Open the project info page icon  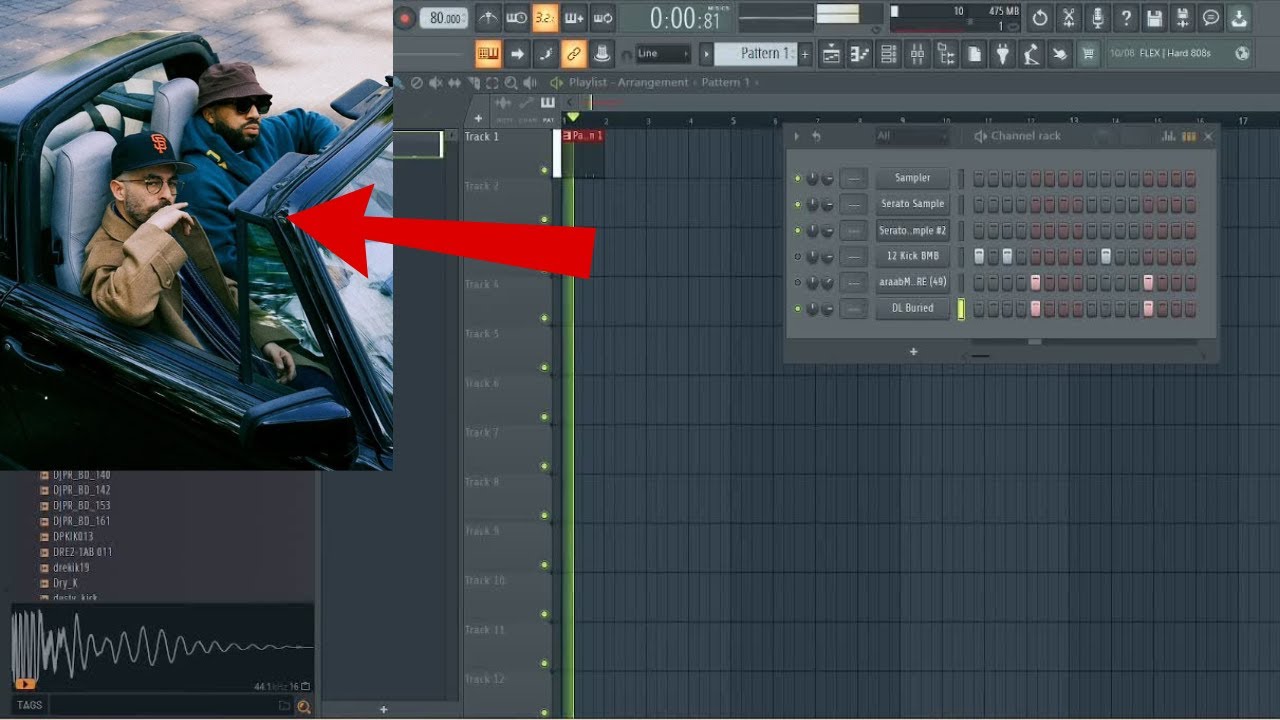click(x=975, y=54)
